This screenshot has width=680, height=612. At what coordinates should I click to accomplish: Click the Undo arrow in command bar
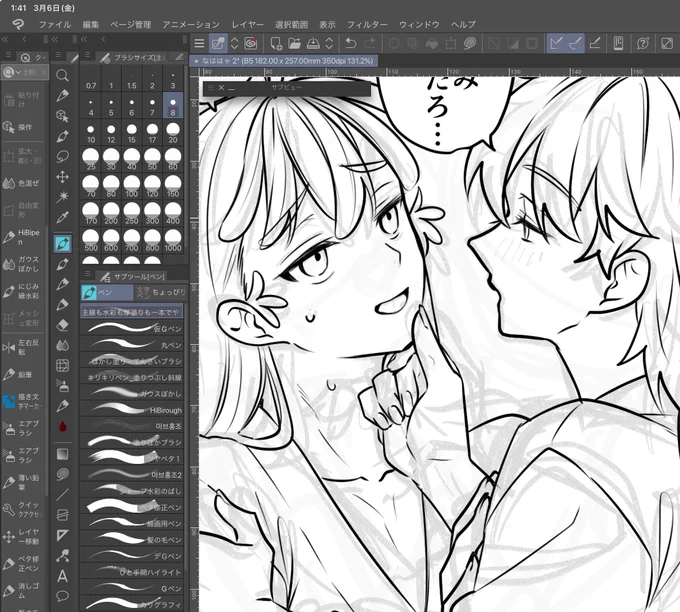click(350, 43)
